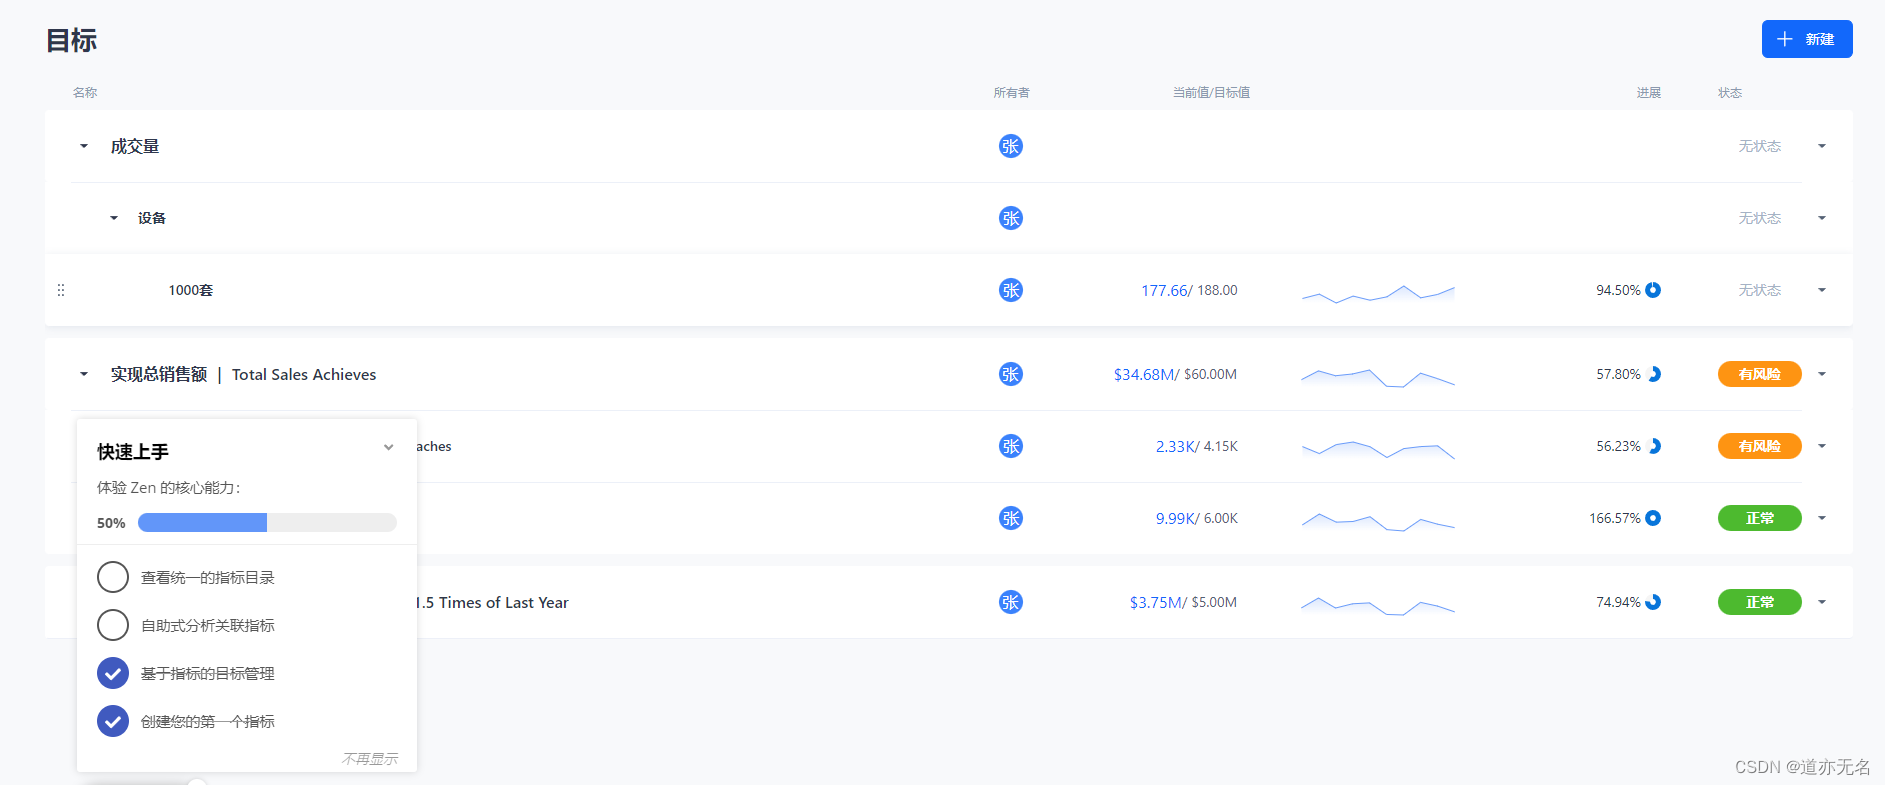
Task: Click drag handle icon of 1000套 row
Action: point(61,290)
